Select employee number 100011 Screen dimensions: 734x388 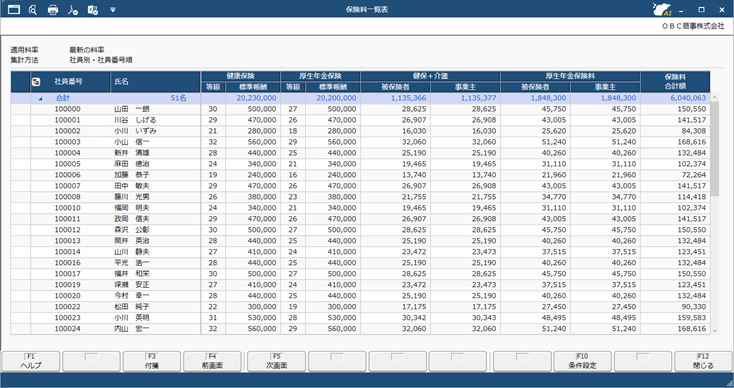[x=67, y=219]
